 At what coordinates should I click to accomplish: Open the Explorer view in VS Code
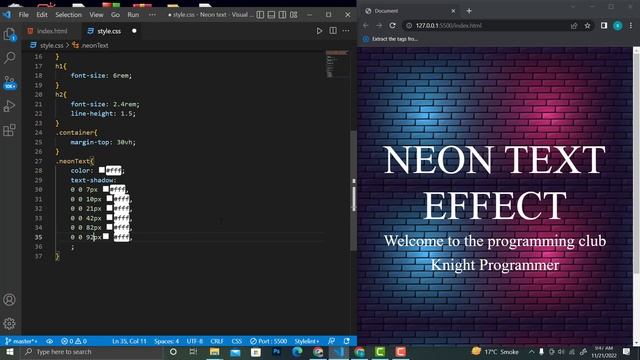9,34
